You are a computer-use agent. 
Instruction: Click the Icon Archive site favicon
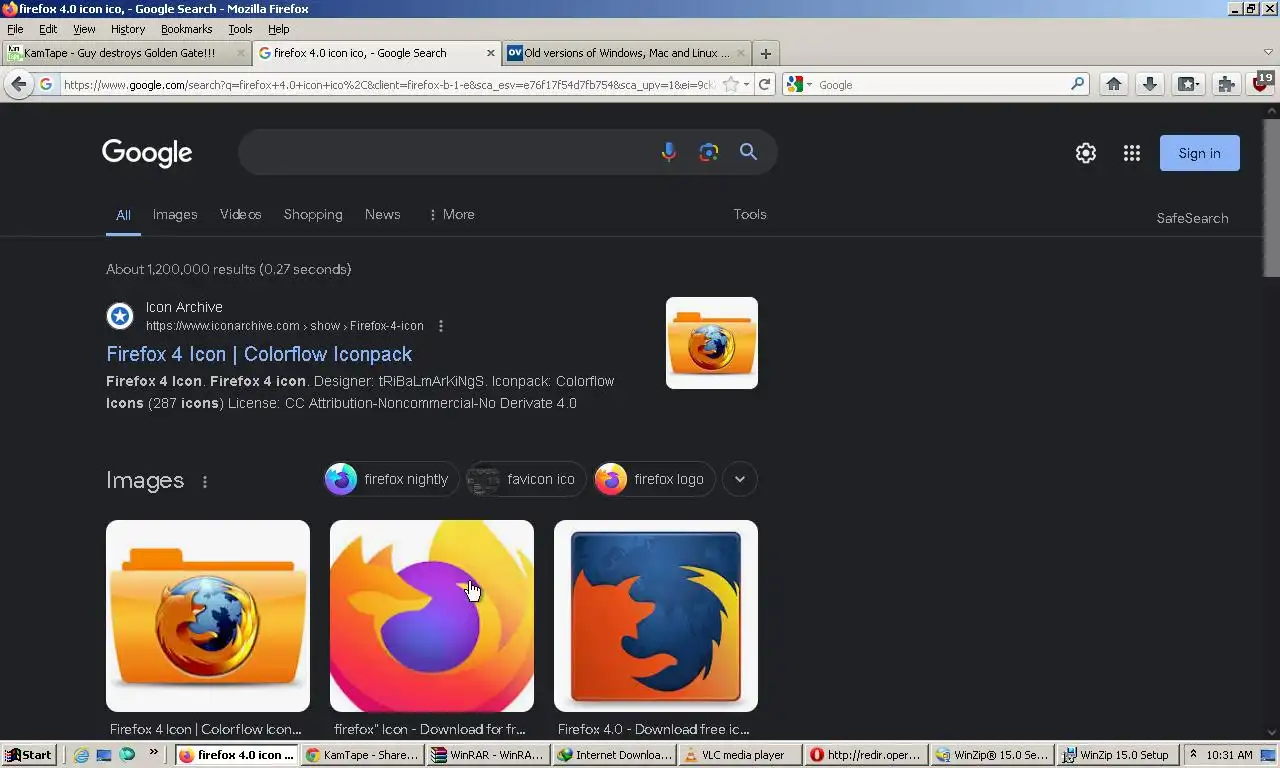[x=120, y=316]
